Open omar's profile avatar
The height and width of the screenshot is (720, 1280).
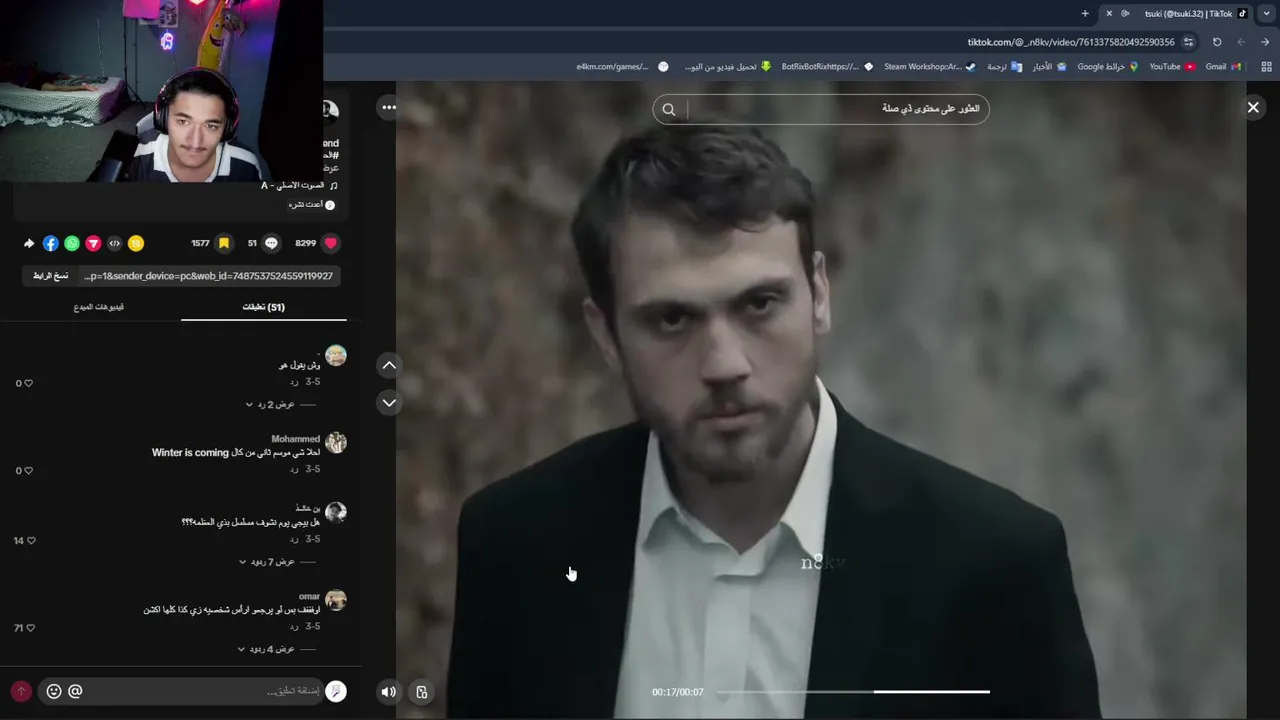336,600
